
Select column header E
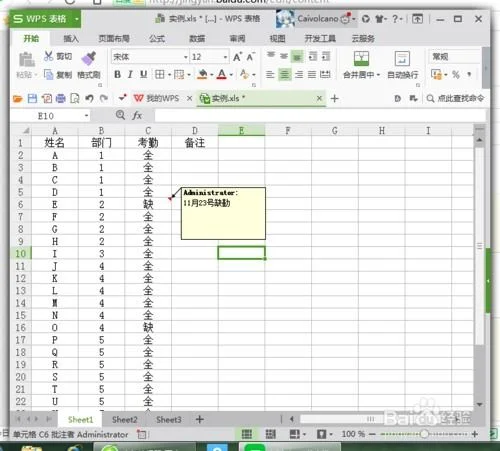point(242,130)
